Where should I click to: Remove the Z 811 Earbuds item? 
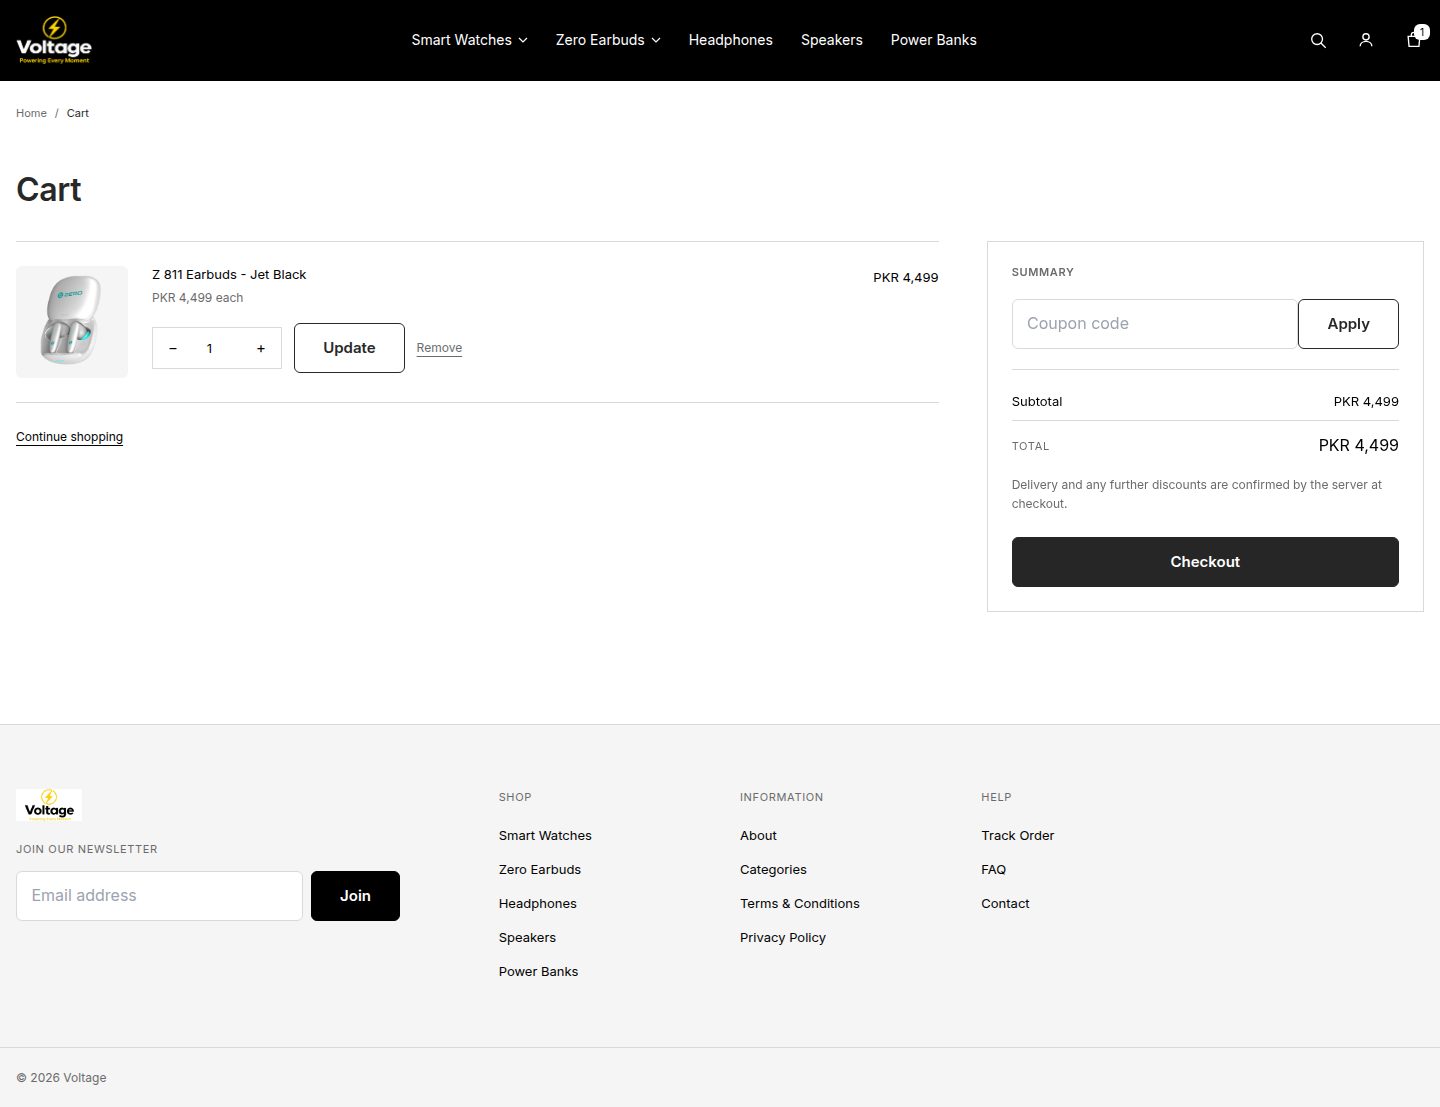pos(439,348)
